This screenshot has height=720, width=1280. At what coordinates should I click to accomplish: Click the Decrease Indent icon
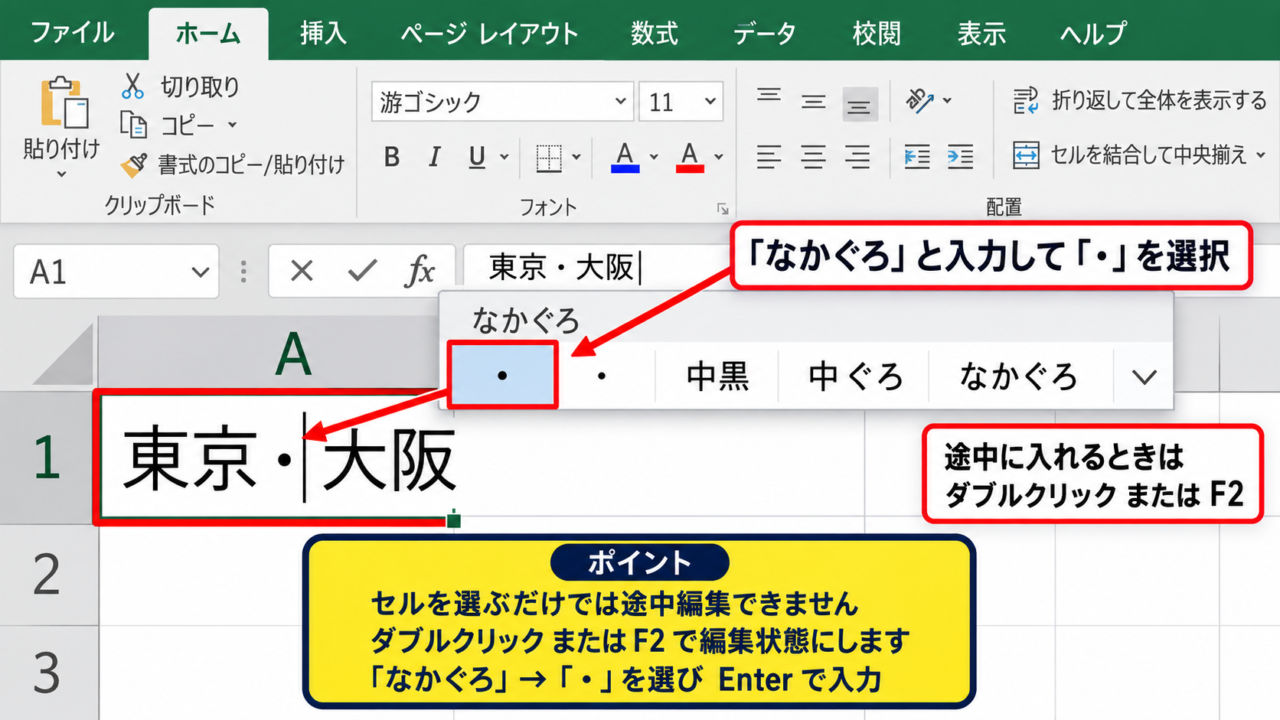click(916, 157)
